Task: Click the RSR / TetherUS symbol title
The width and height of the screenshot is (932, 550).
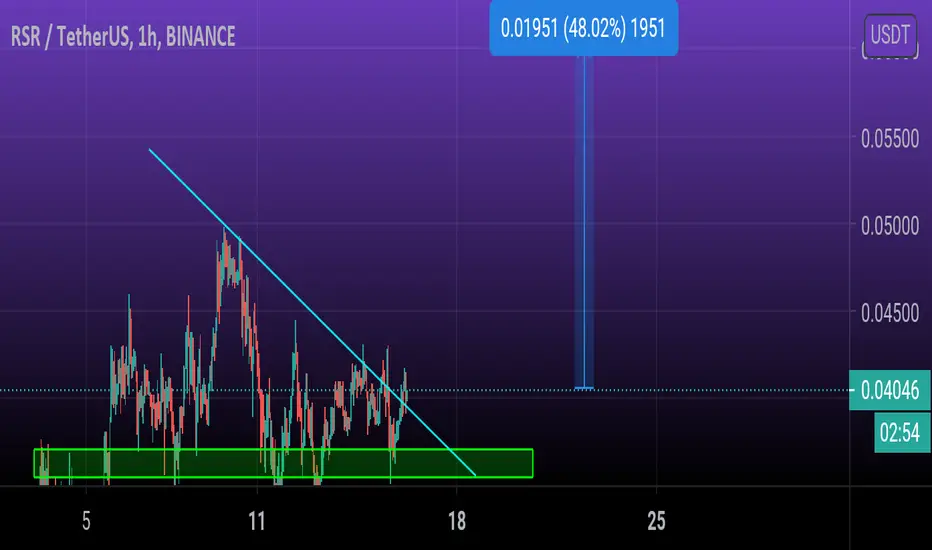Action: (123, 37)
